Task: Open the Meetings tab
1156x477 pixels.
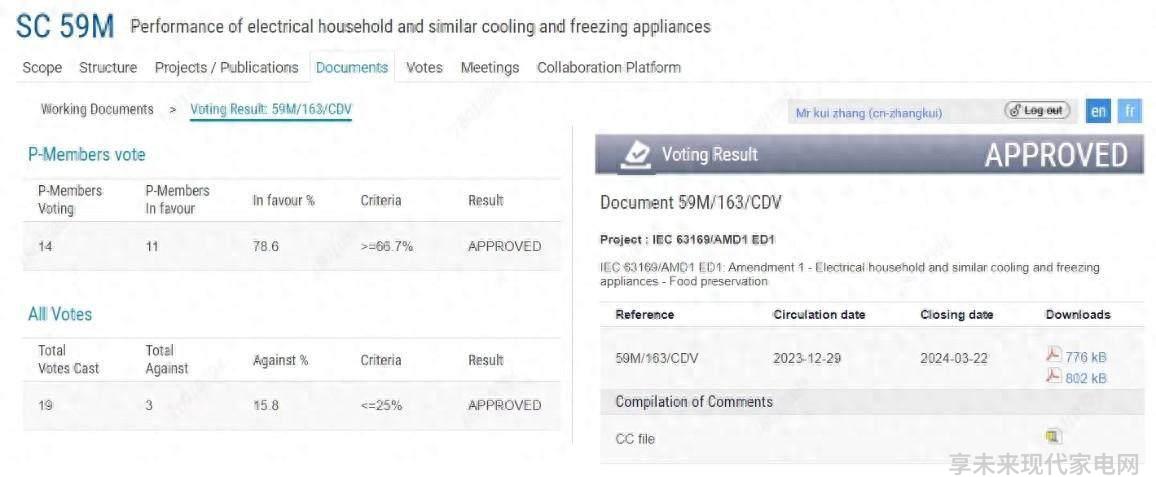Action: (x=490, y=68)
